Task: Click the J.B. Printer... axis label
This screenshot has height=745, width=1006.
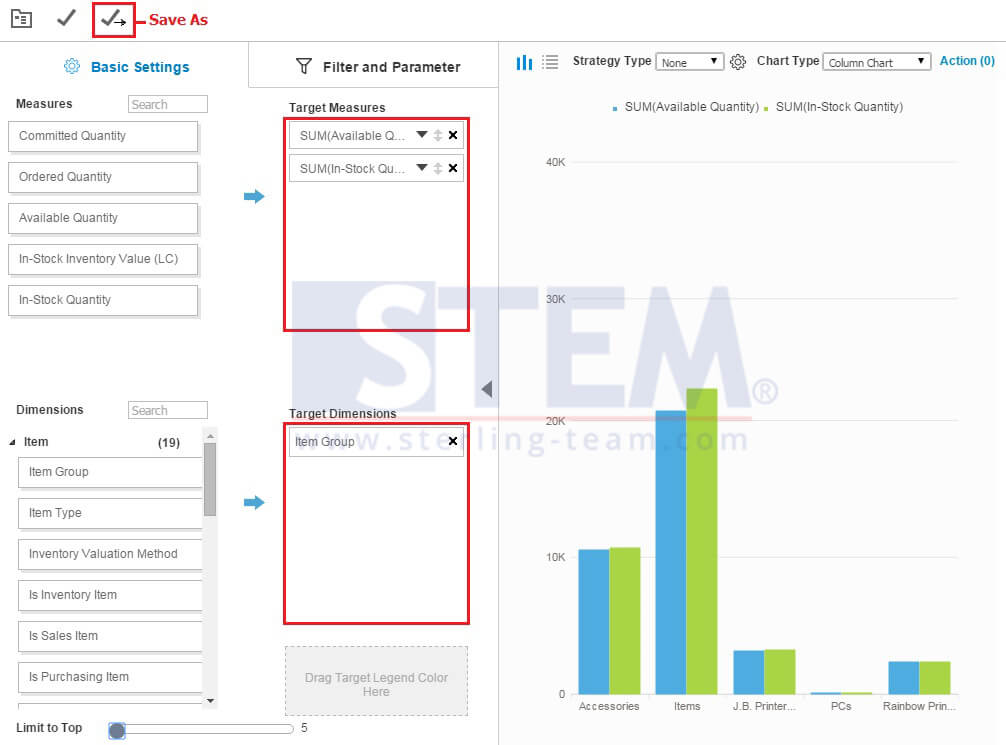Action: [763, 706]
